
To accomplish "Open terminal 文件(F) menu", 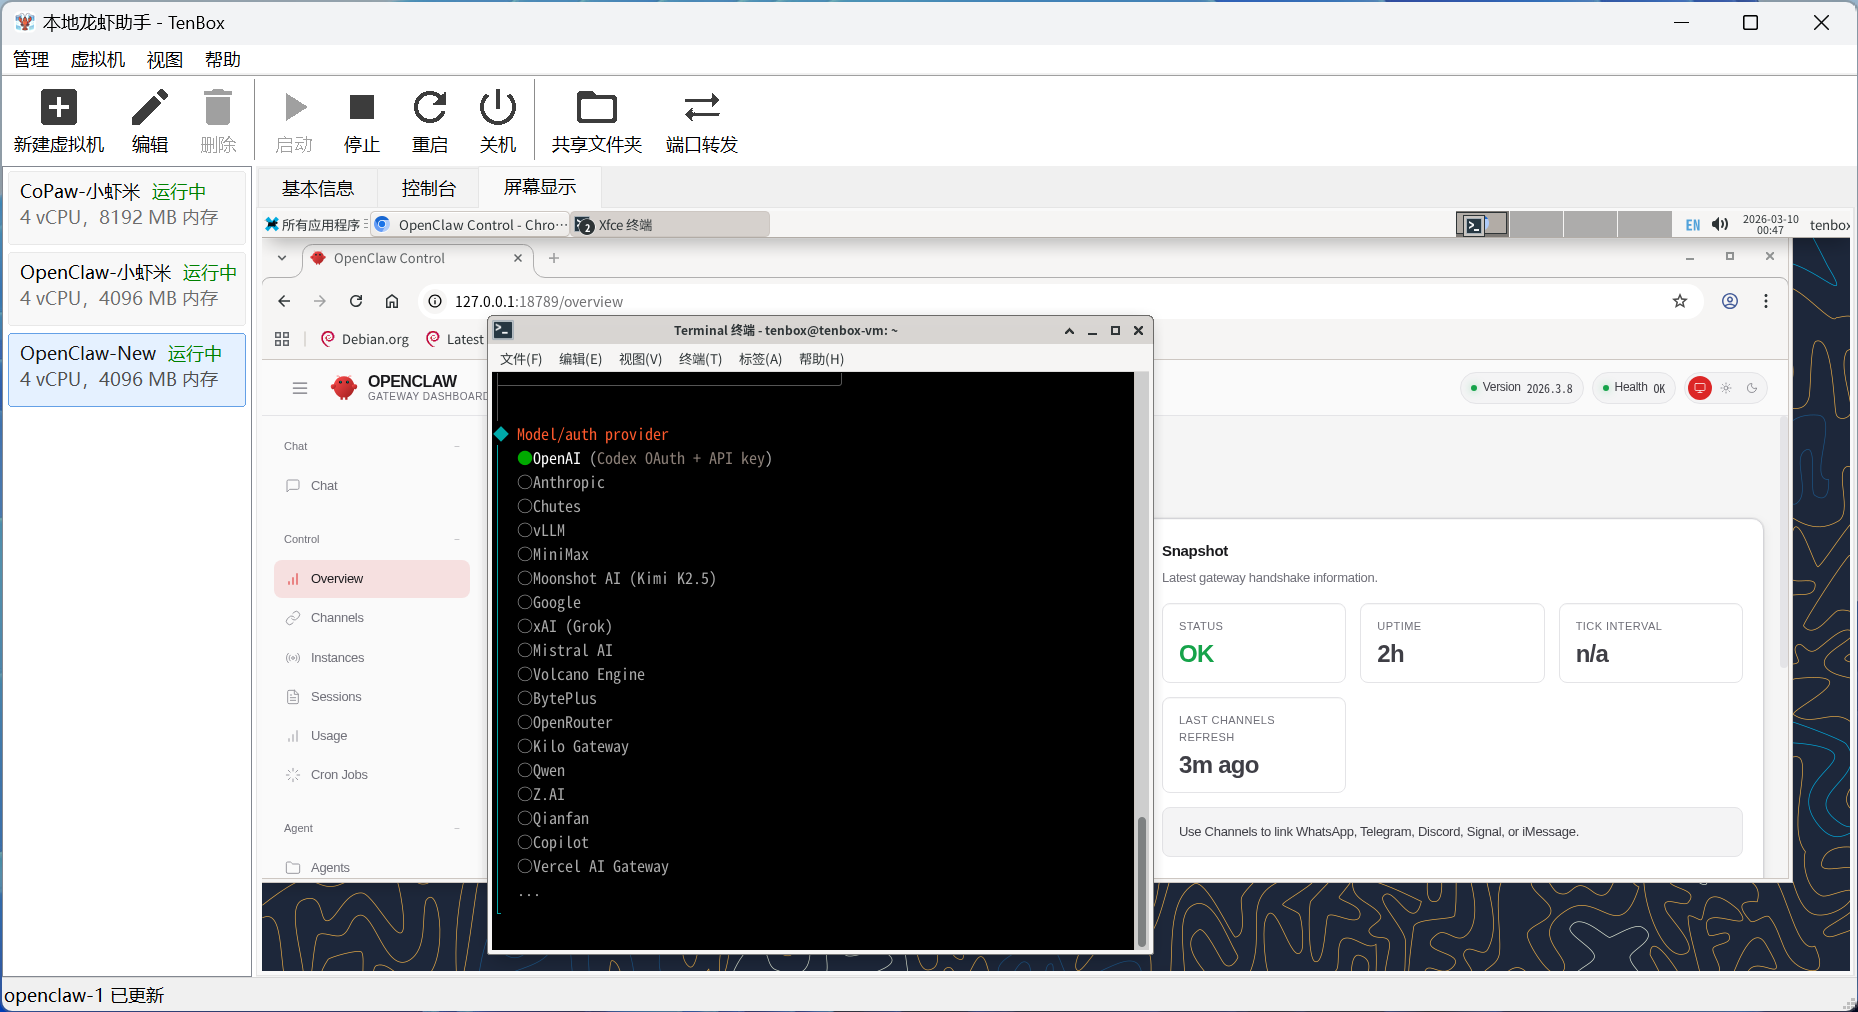I will click(x=521, y=359).
